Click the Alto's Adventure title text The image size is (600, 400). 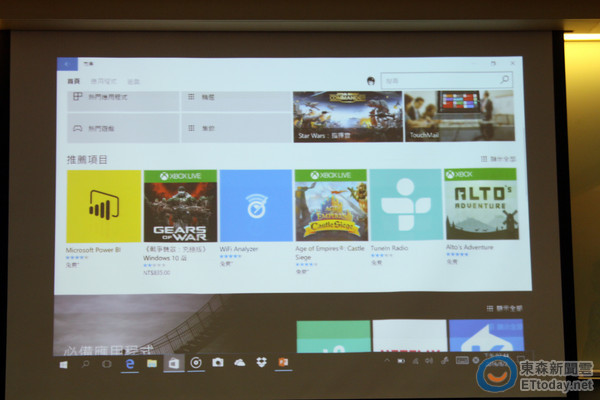[470, 247]
